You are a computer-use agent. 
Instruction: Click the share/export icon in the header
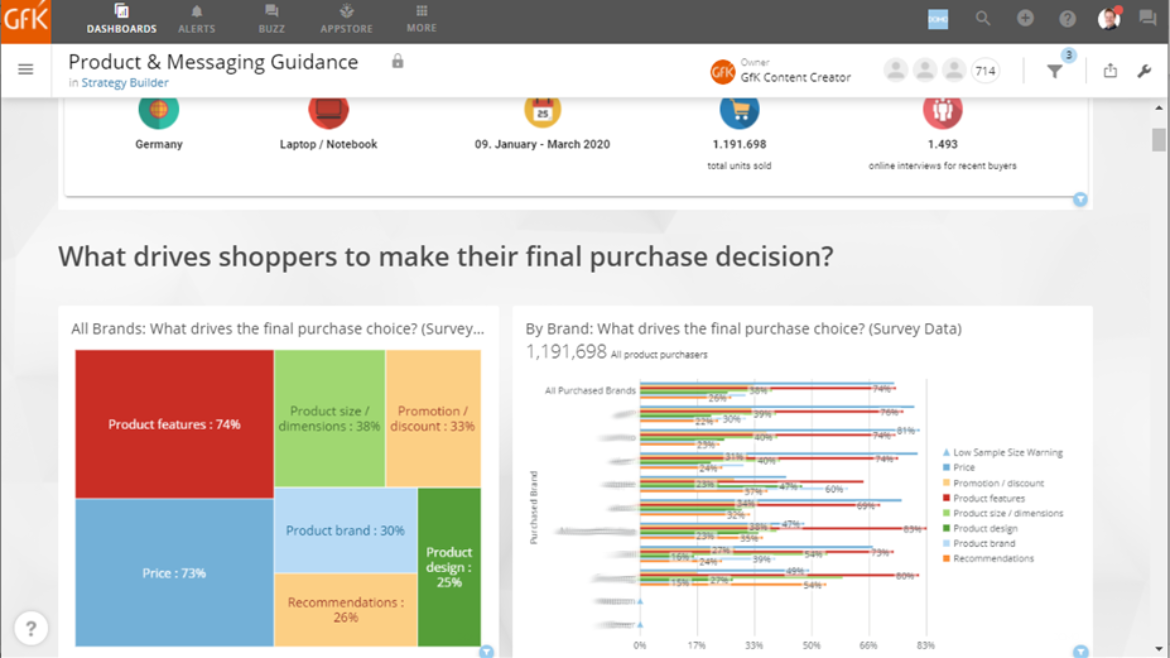pos(1110,70)
